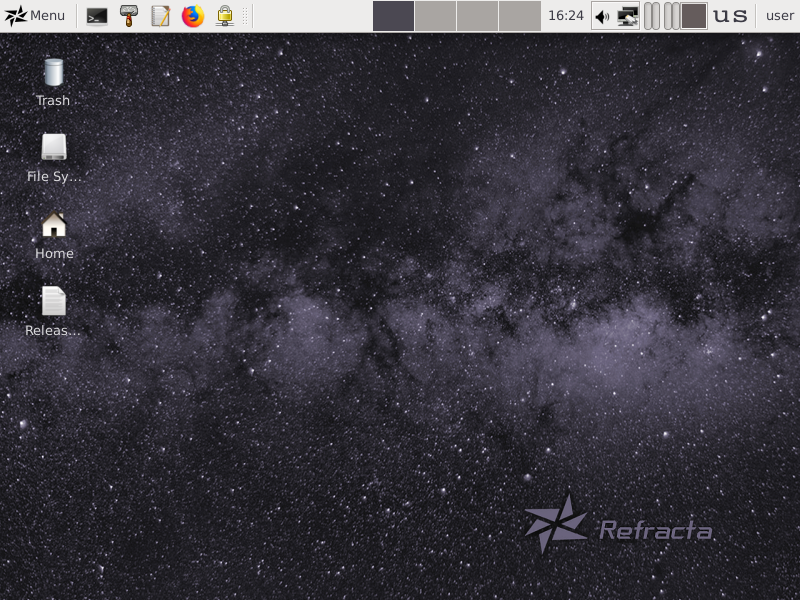Image resolution: width=800 pixels, height=600 pixels.
Task: Open the Refracta Menu button
Action: coord(35,16)
